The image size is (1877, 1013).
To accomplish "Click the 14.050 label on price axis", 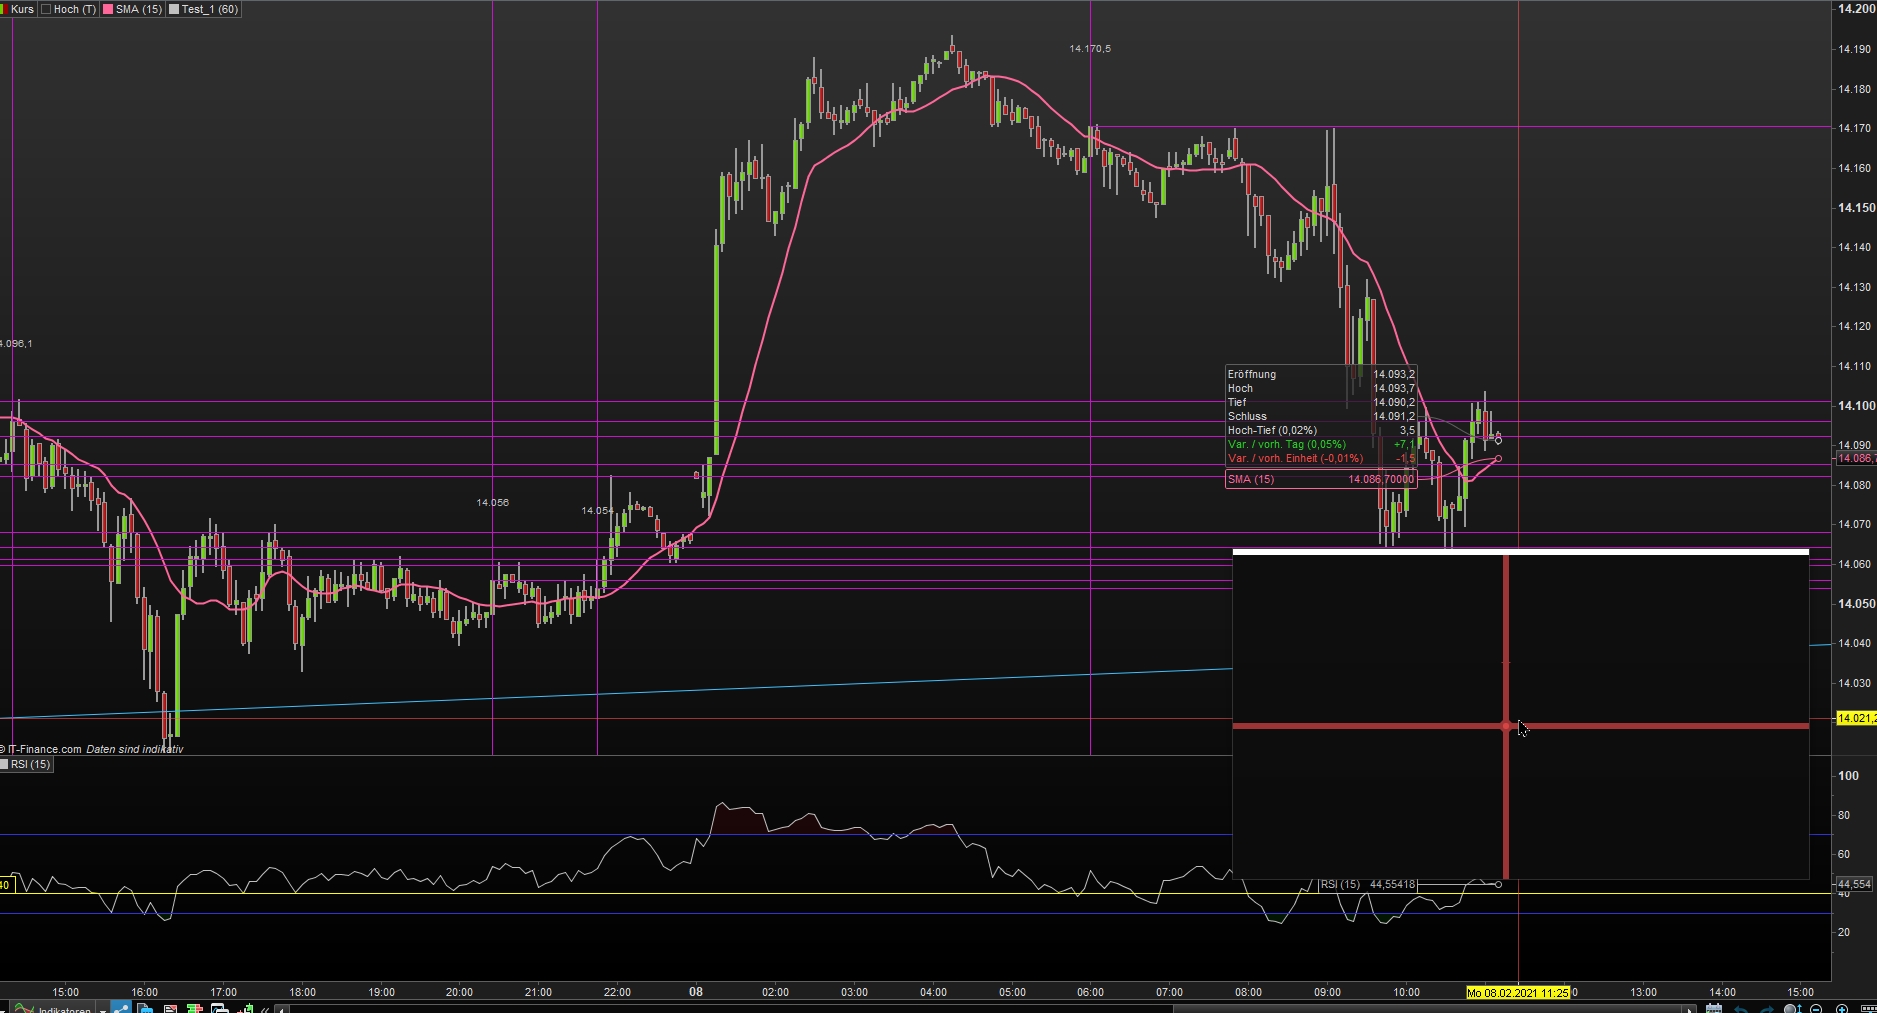I will coord(1856,604).
